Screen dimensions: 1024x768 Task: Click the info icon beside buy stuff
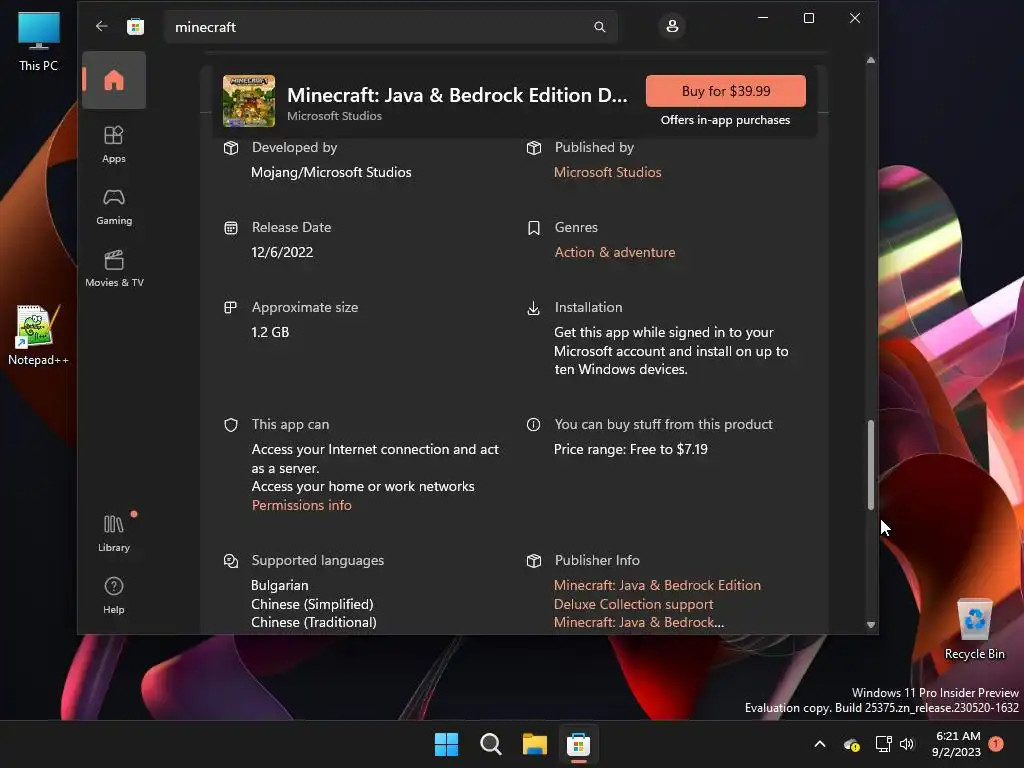(534, 424)
